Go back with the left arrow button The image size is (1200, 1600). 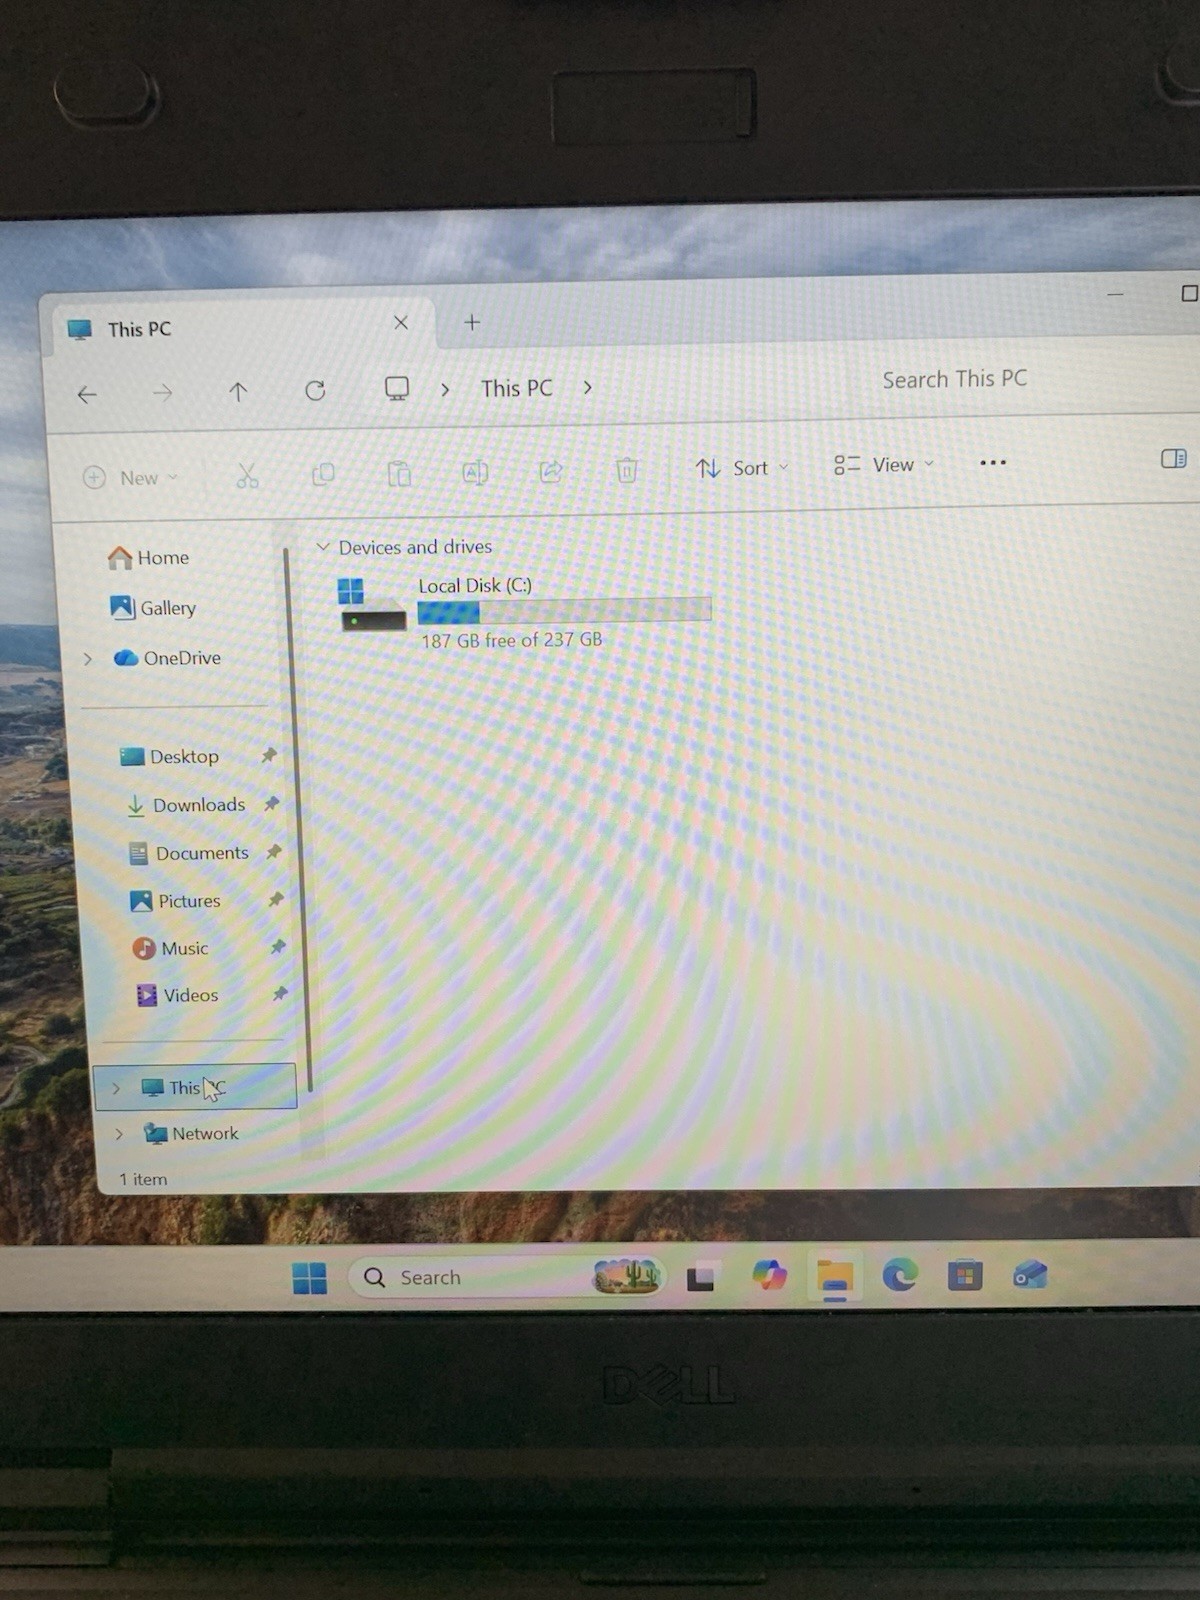pyautogui.click(x=87, y=394)
